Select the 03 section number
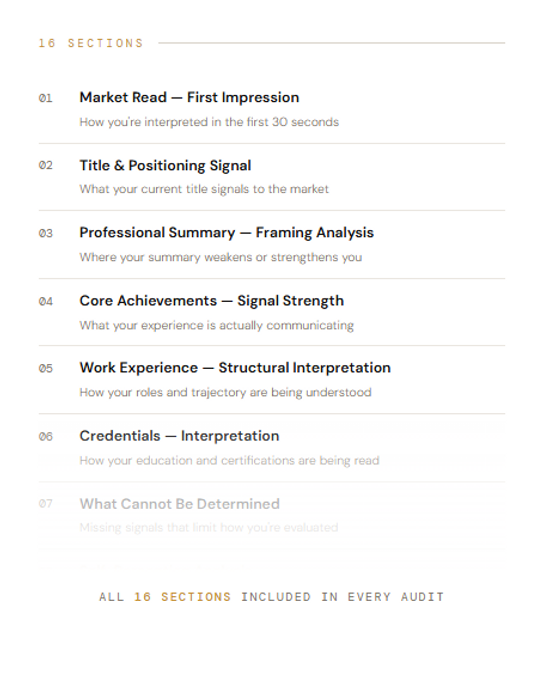Image resolution: width=543 pixels, height=678 pixels. point(45,233)
